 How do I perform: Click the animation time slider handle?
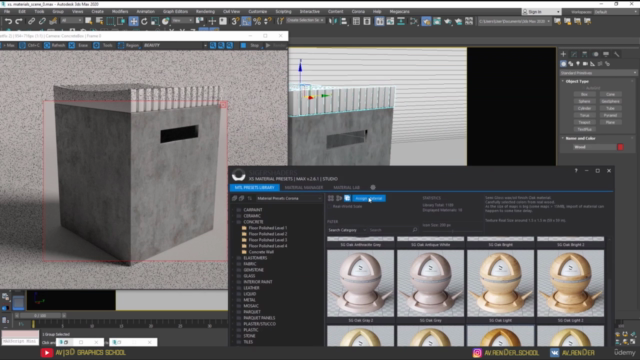pos(40,316)
